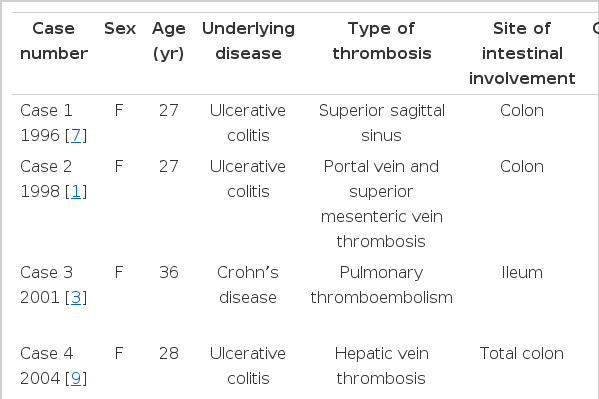Select Portal vein and superior mesenteric cell

click(x=382, y=204)
